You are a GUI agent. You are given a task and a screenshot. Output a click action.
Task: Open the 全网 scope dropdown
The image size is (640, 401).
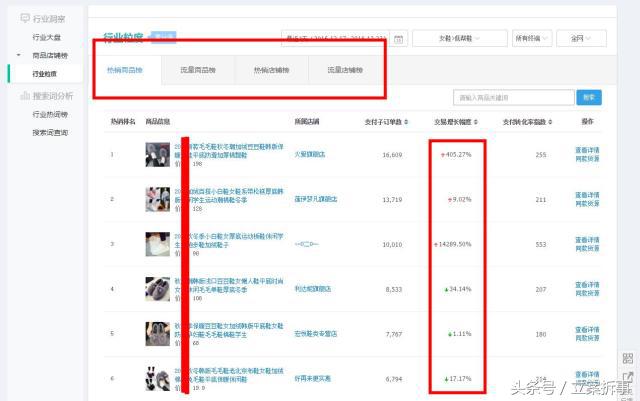coord(581,38)
